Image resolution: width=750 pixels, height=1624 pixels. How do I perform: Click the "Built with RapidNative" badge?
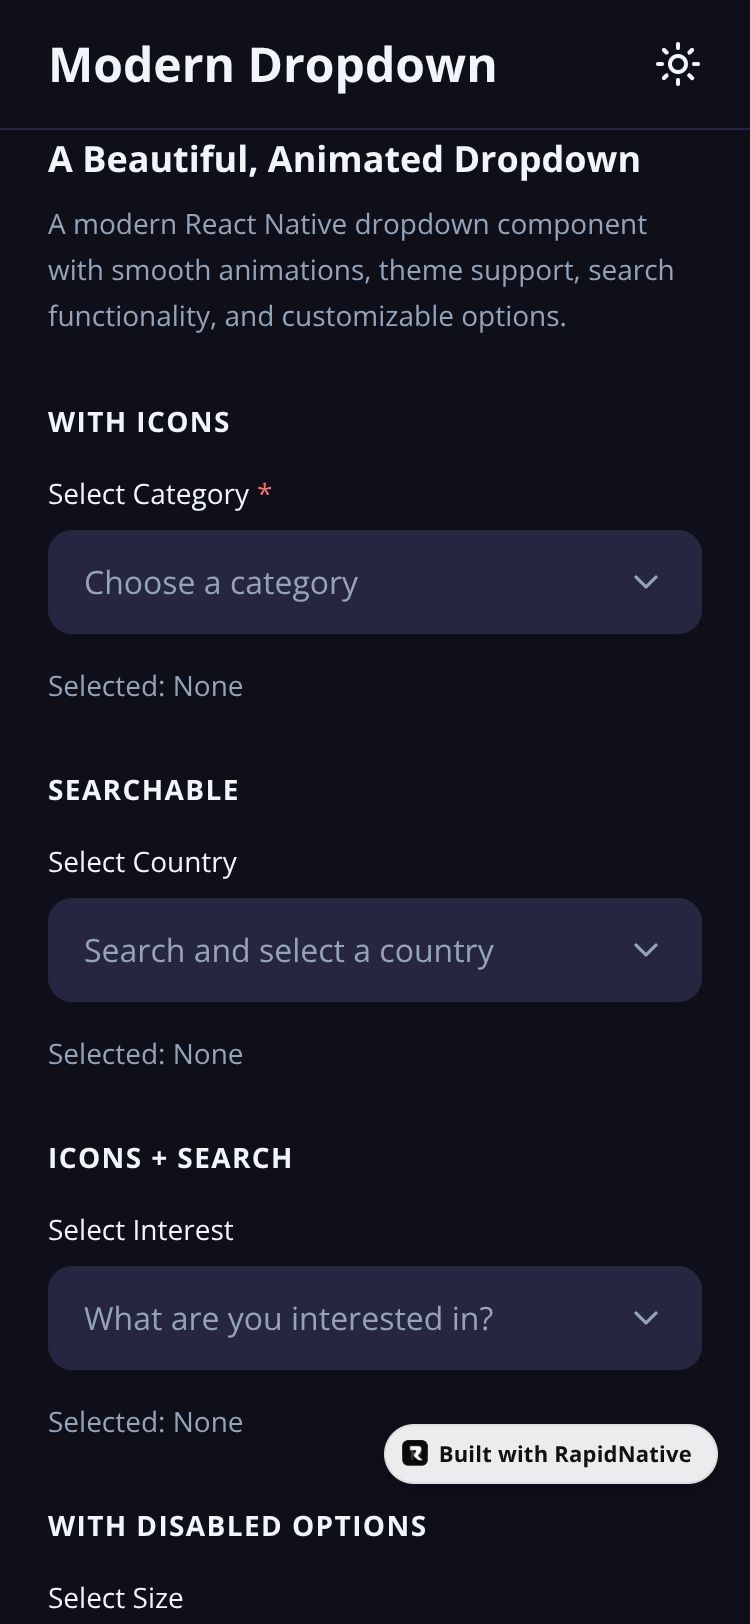pyautogui.click(x=564, y=1454)
